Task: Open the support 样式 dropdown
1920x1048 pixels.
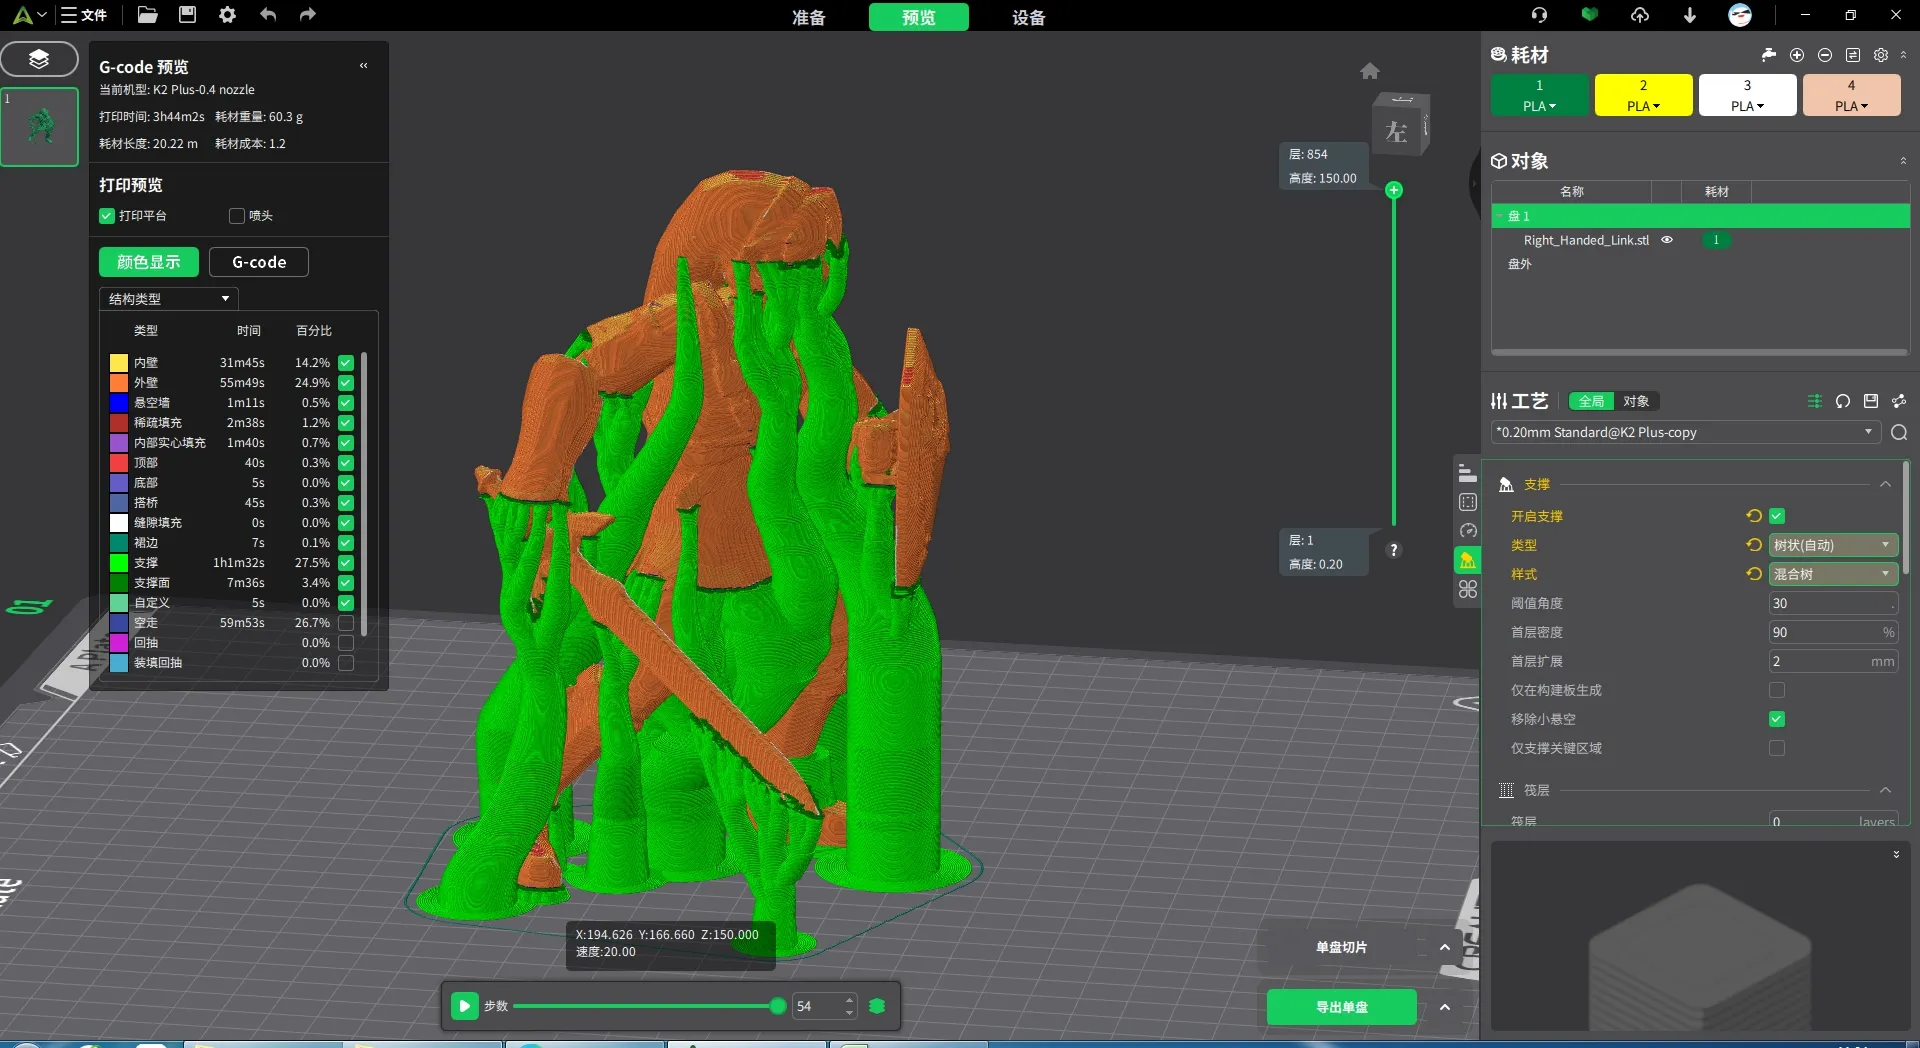Action: coord(1833,574)
